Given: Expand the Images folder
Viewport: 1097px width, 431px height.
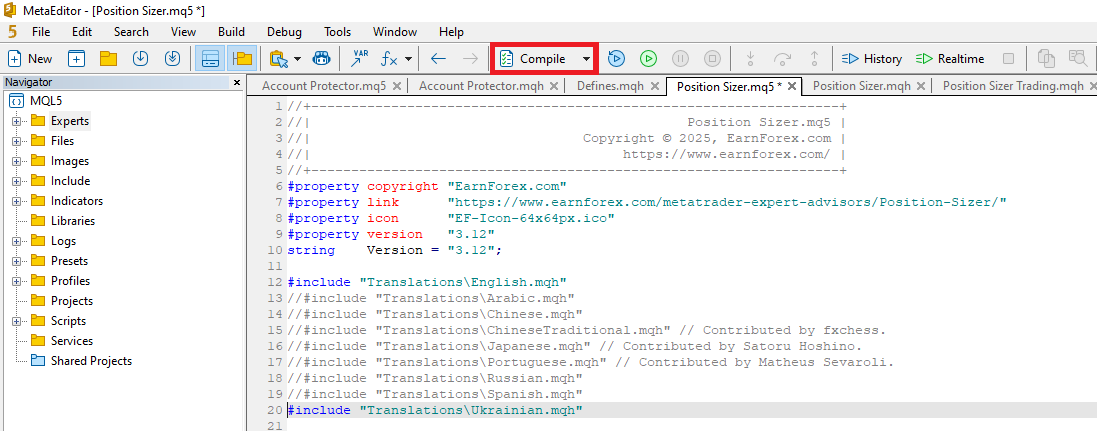Looking at the screenshot, I should pyautogui.click(x=16, y=161).
